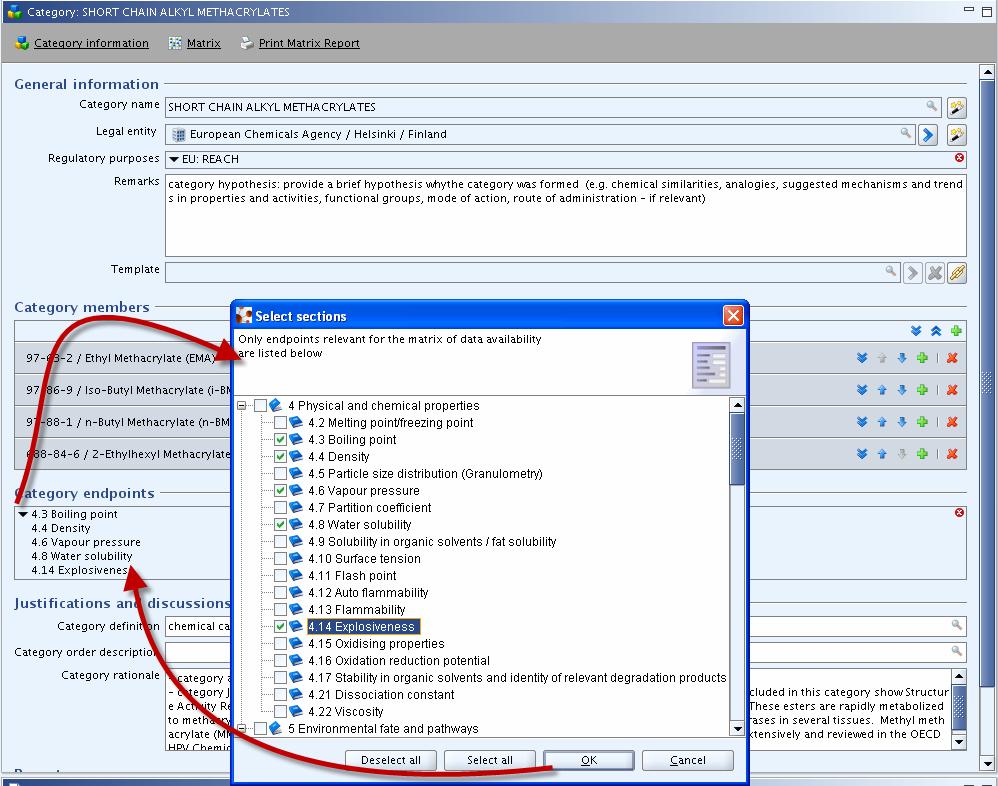This screenshot has height=786, width=998.
Task: Open the Regulatory purposes dropdown
Action: (174, 159)
